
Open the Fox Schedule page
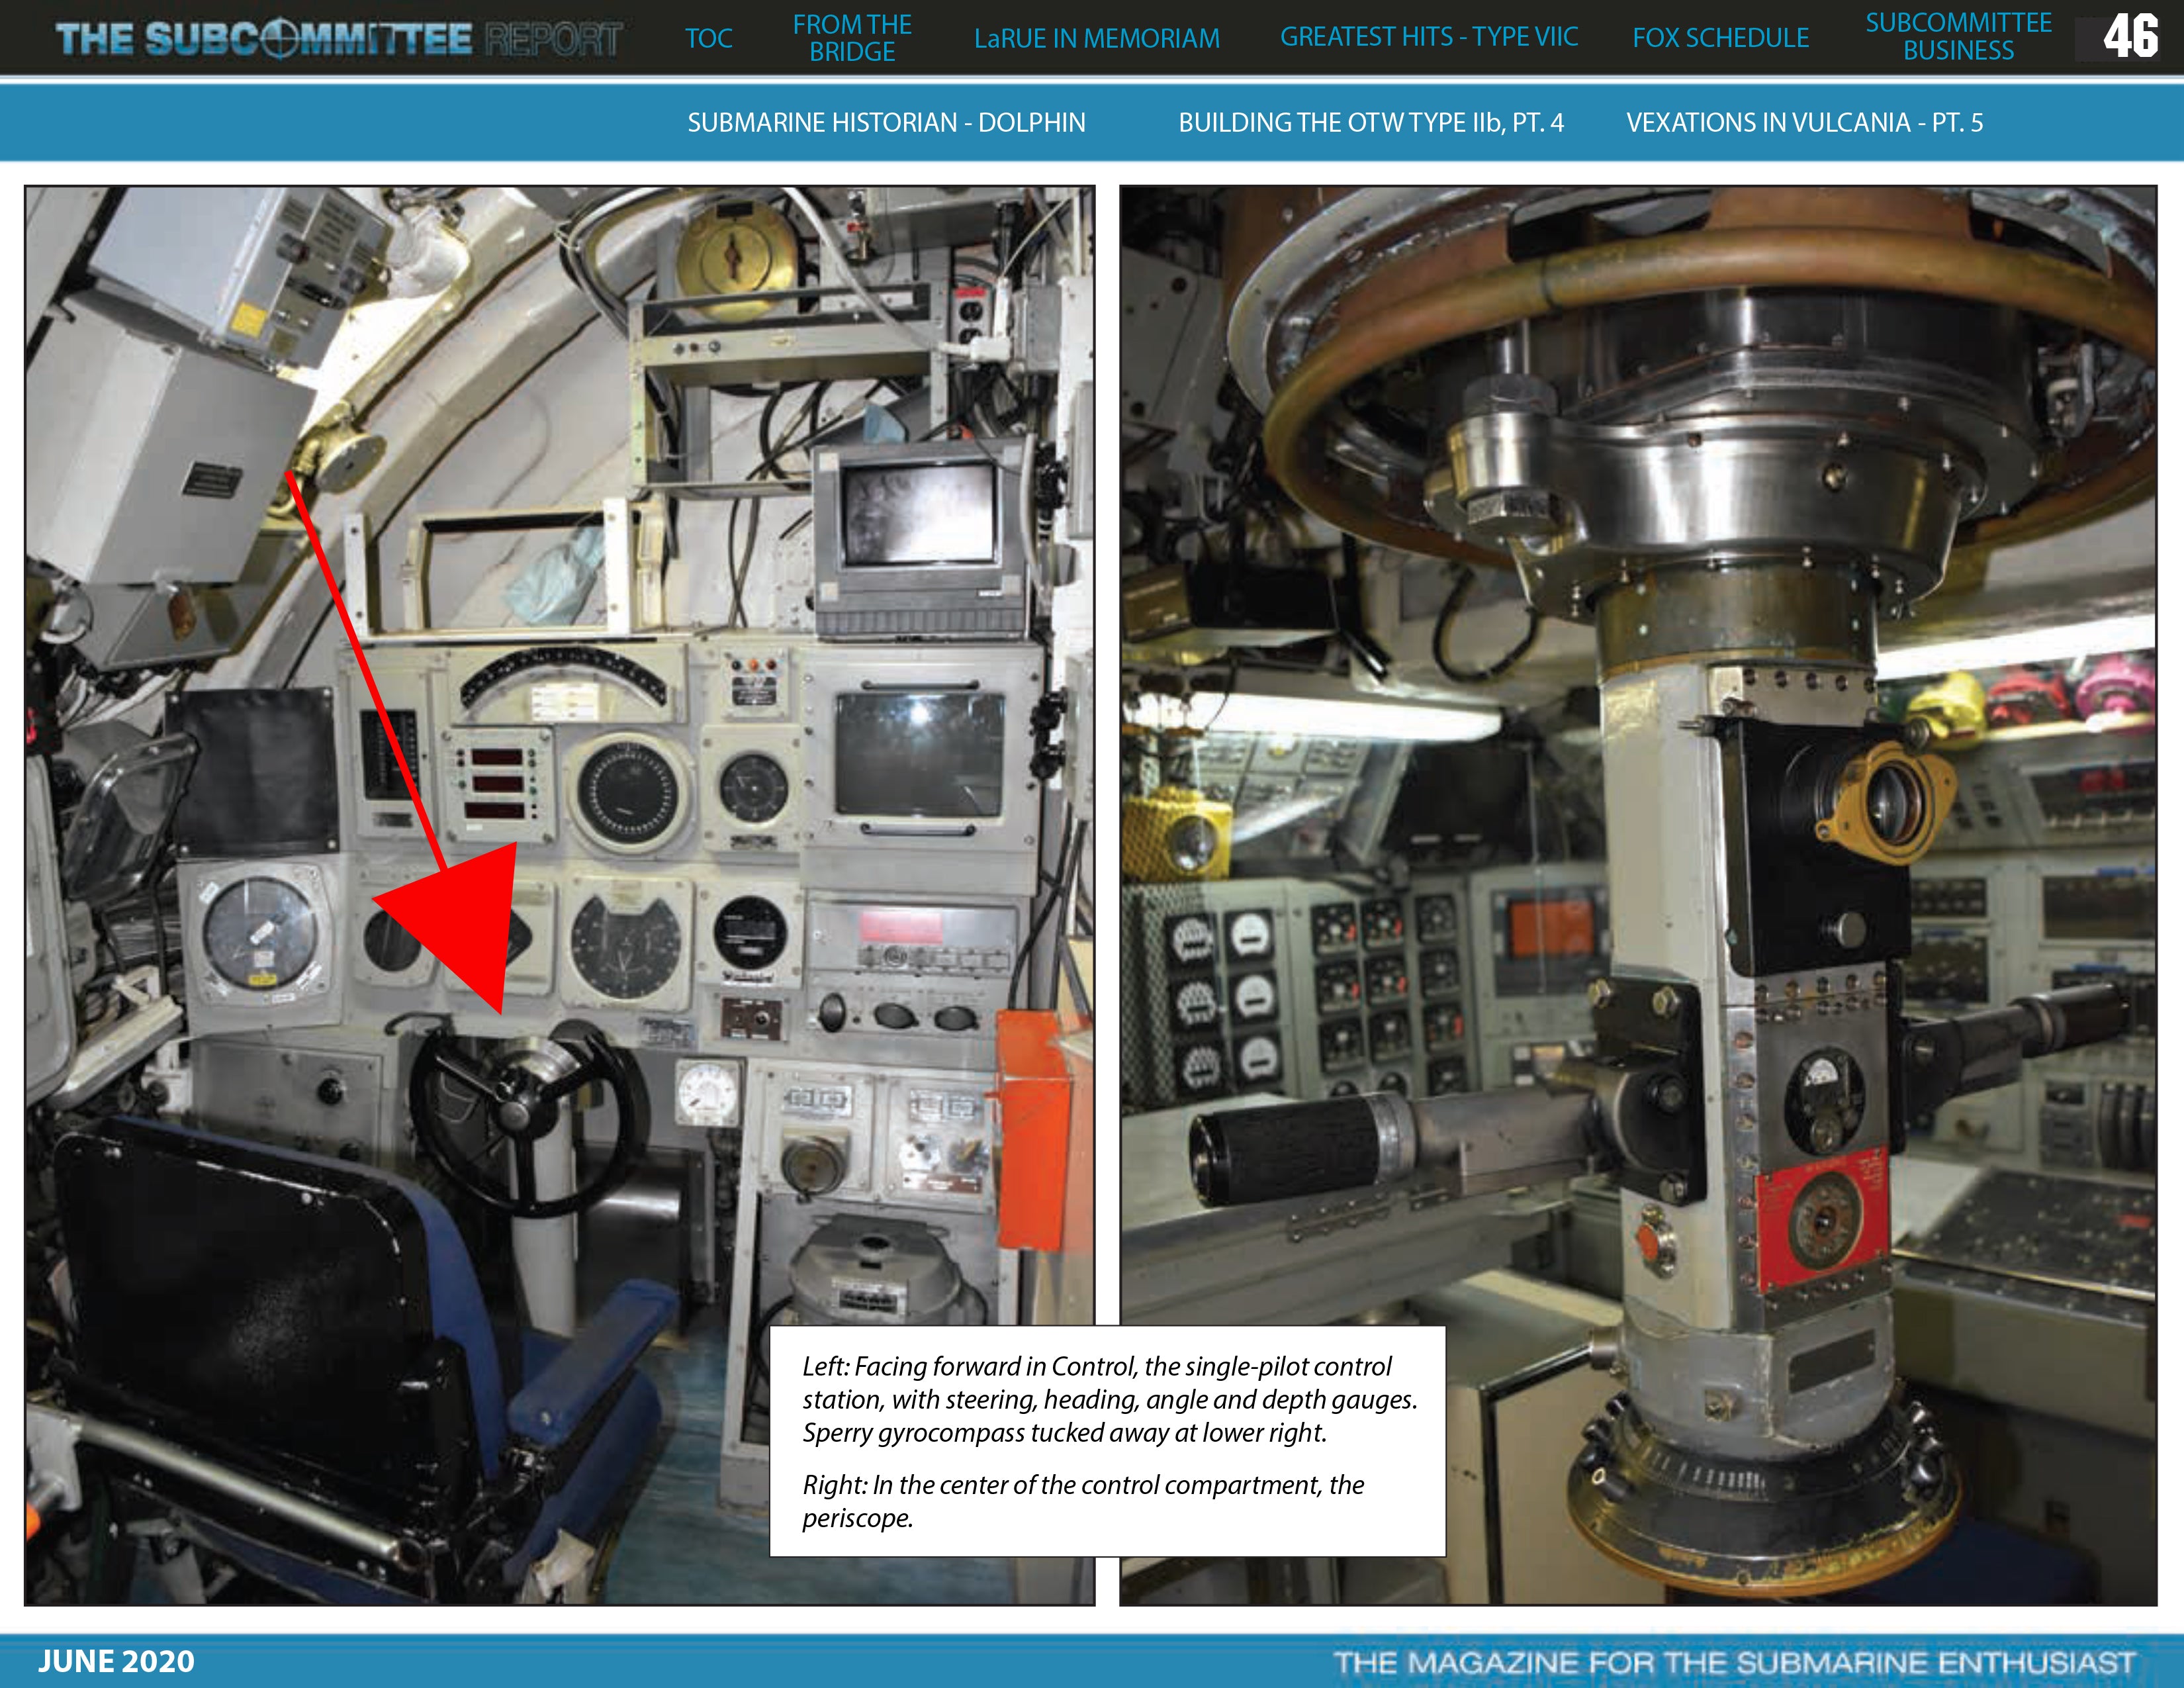(1720, 38)
